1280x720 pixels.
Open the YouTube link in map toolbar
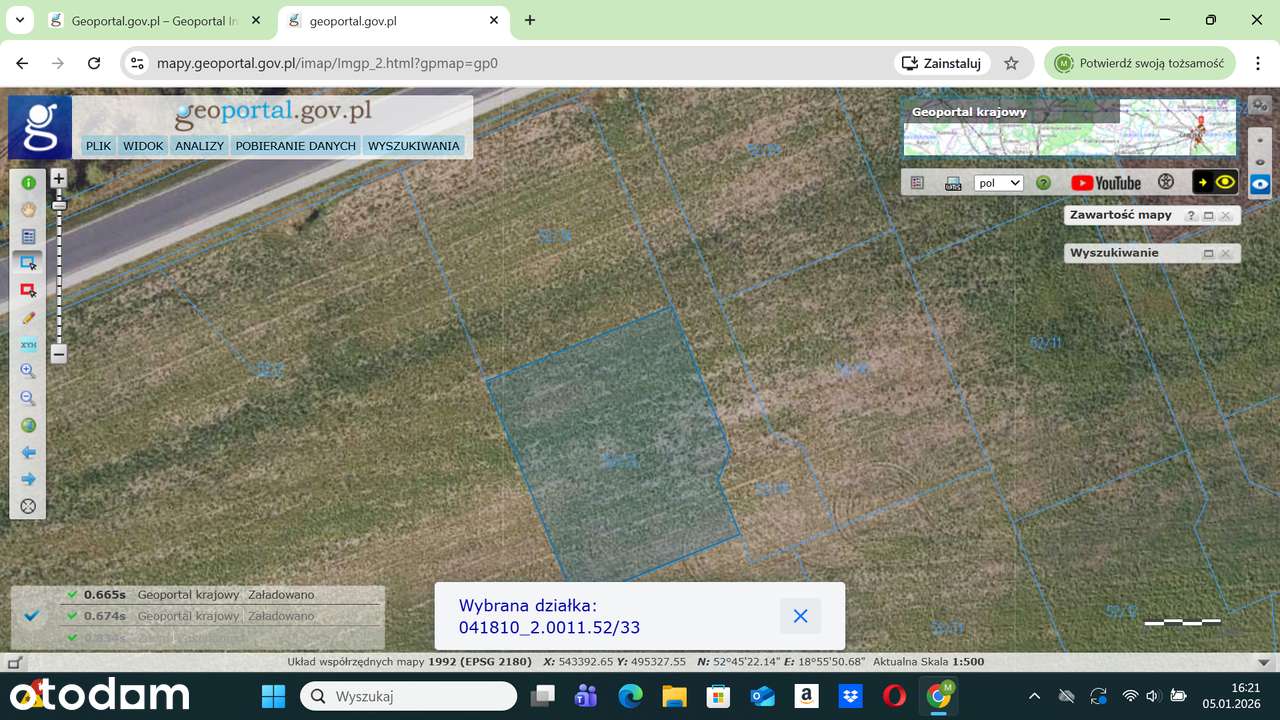(1105, 183)
